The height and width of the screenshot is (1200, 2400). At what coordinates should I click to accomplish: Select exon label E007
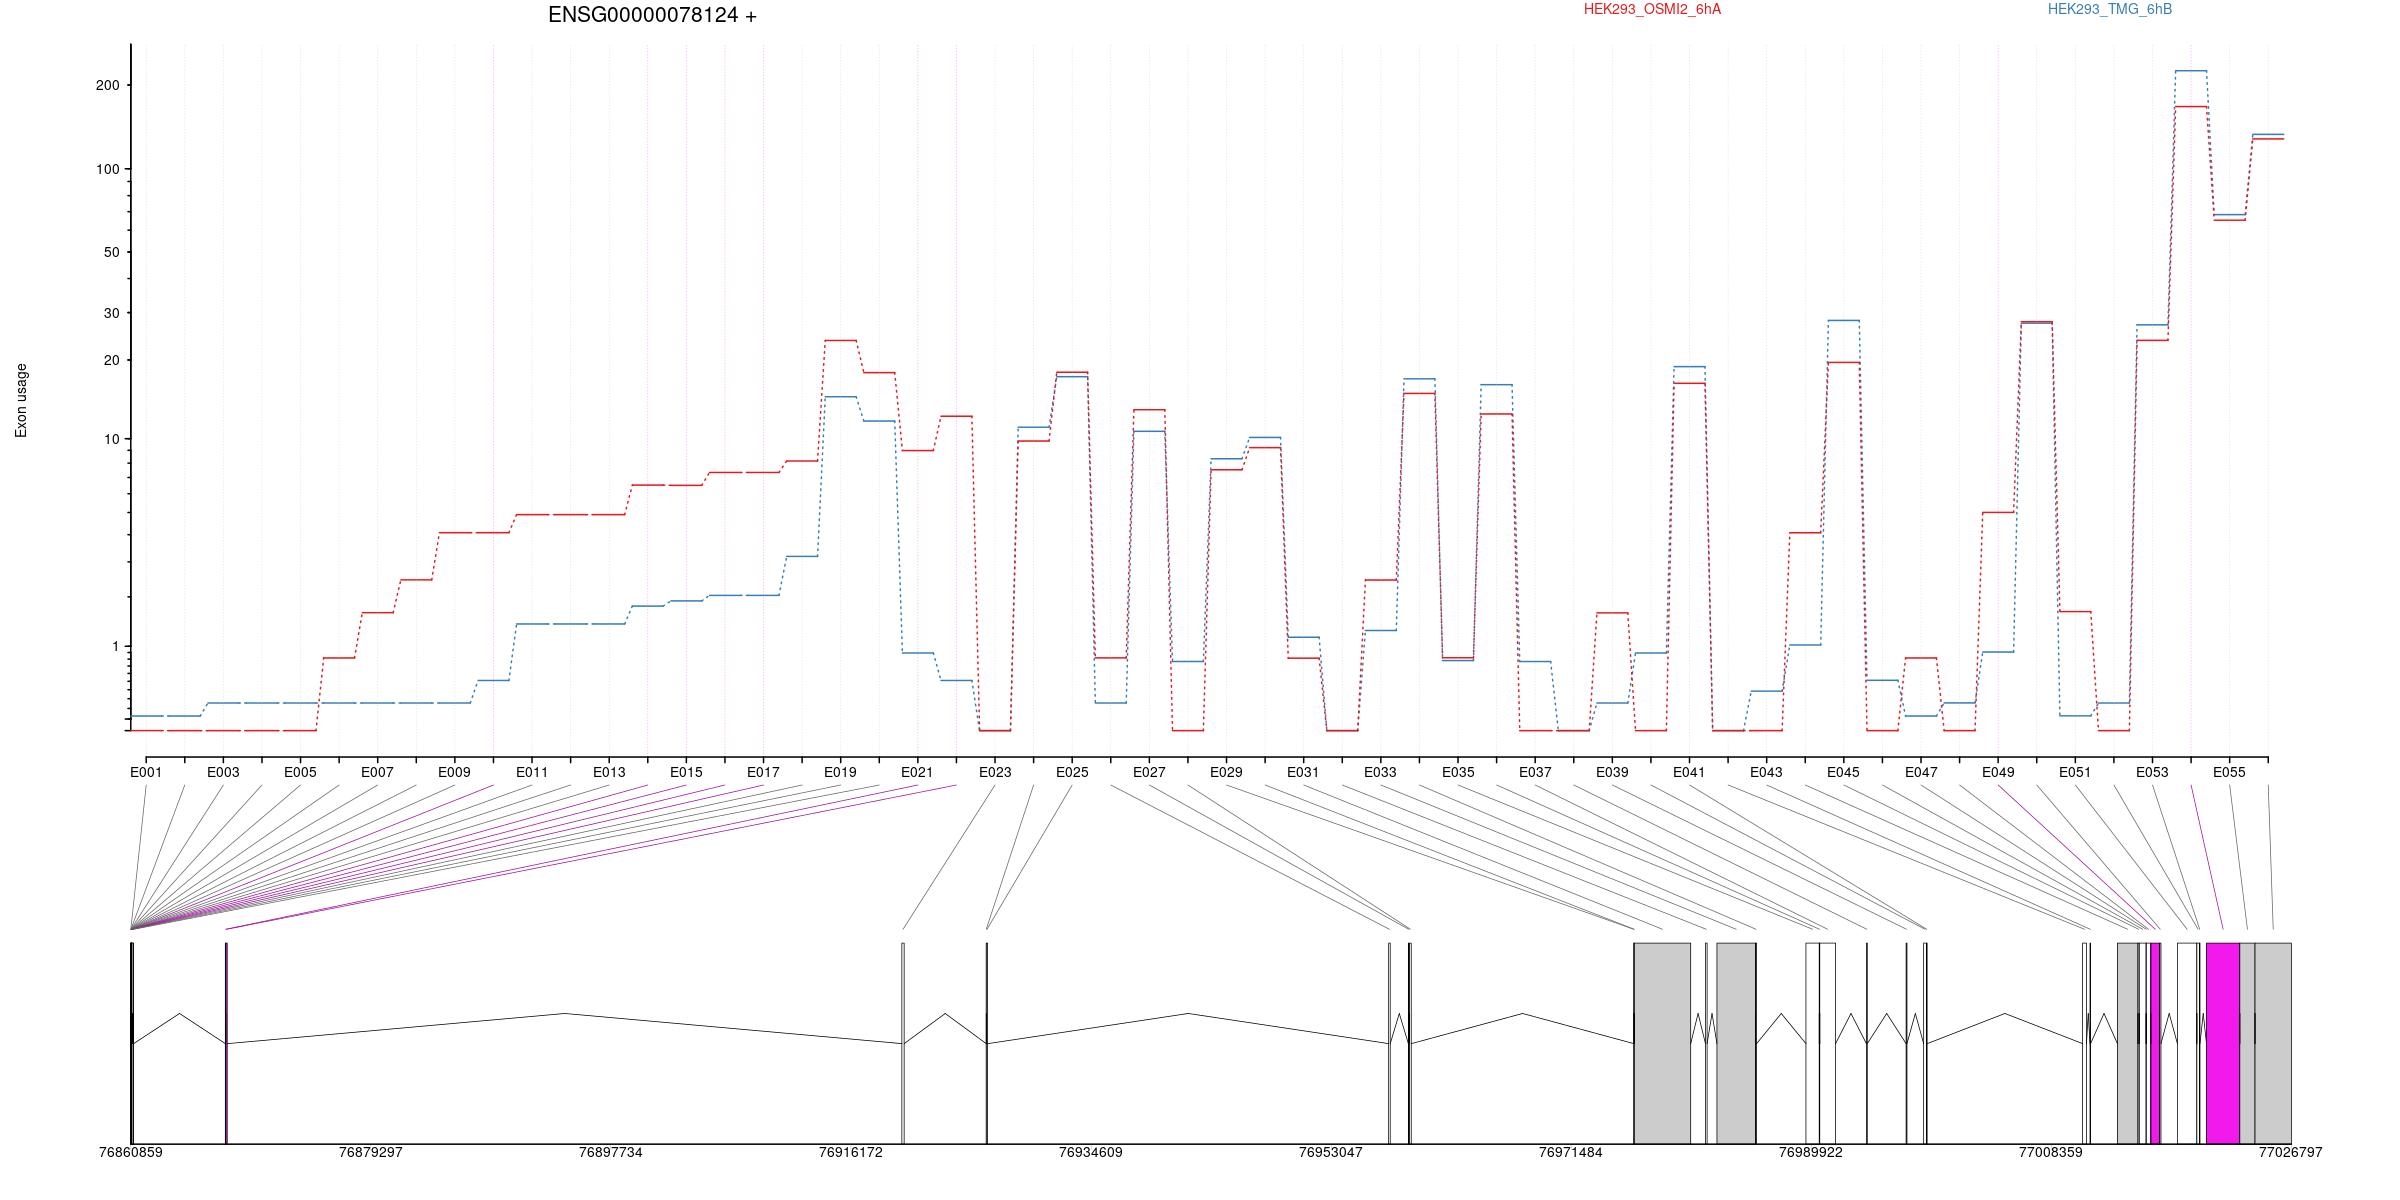pyautogui.click(x=377, y=772)
